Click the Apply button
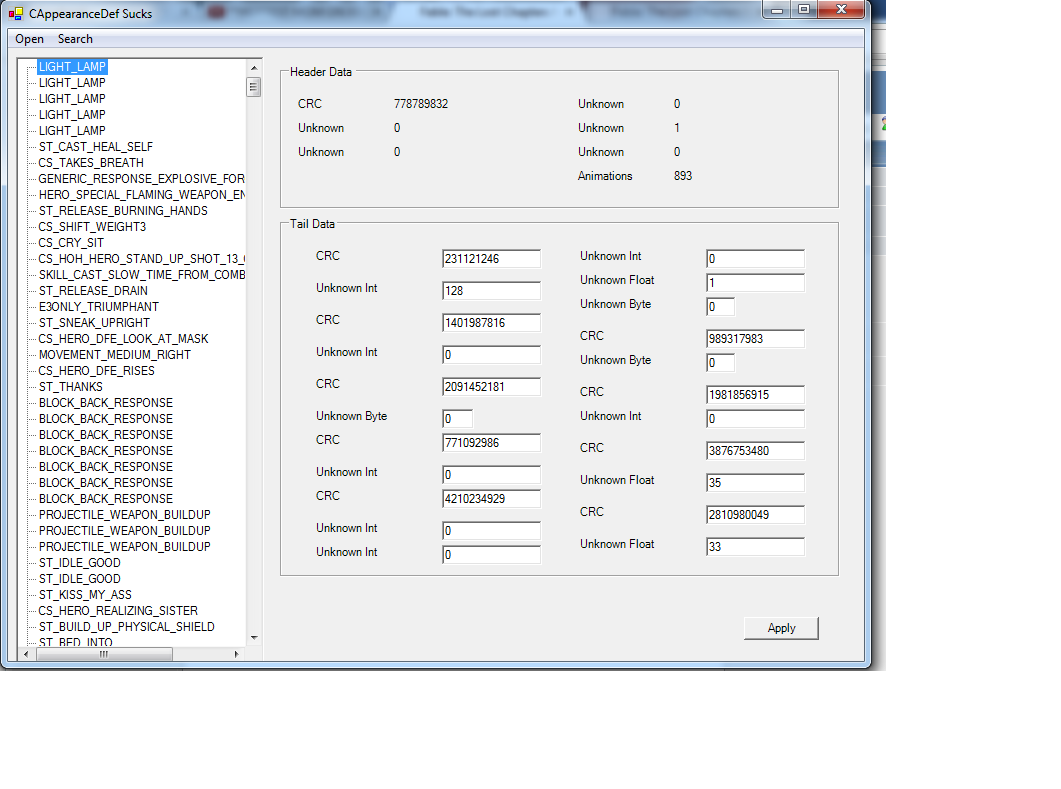Viewport: 1061px width, 789px height. (781, 628)
